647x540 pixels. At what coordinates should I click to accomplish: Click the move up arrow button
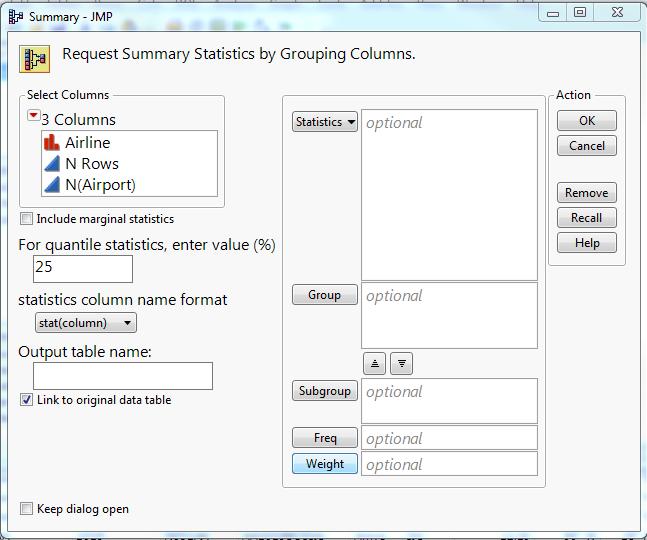point(374,364)
